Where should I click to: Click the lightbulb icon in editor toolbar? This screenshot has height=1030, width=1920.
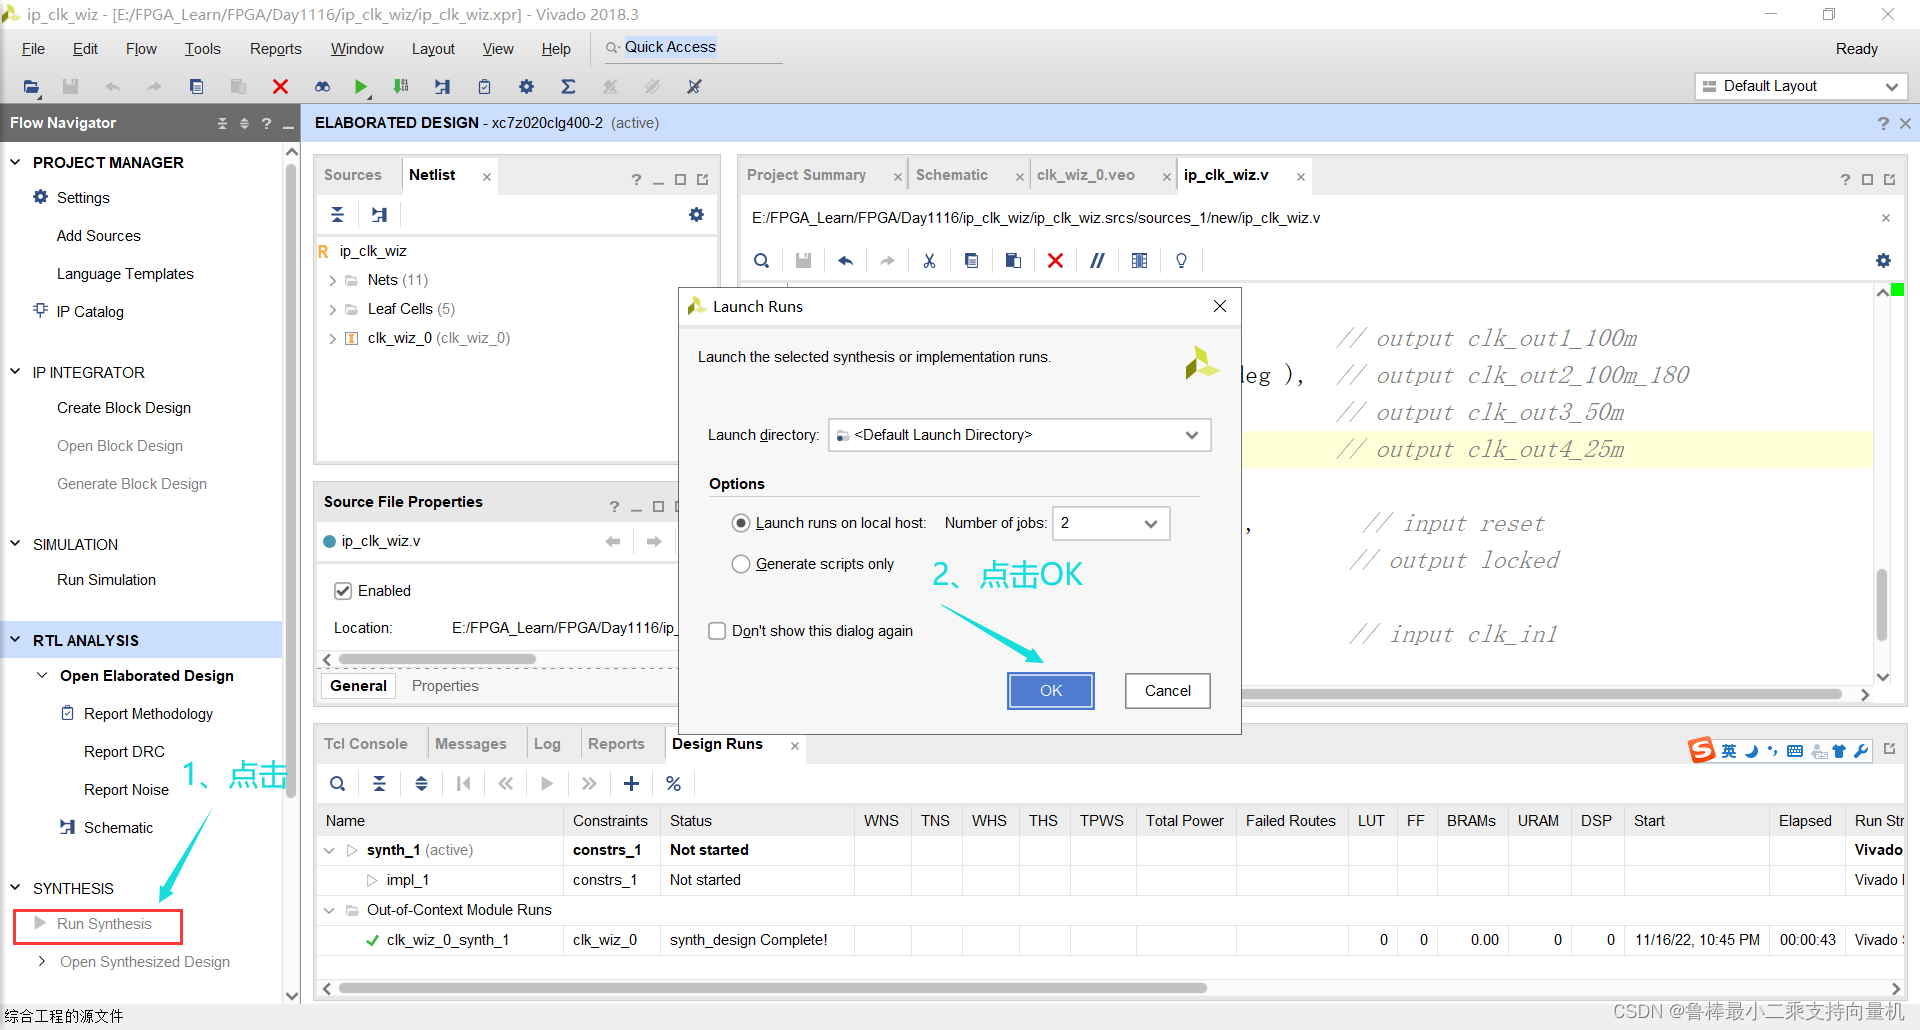(1181, 261)
